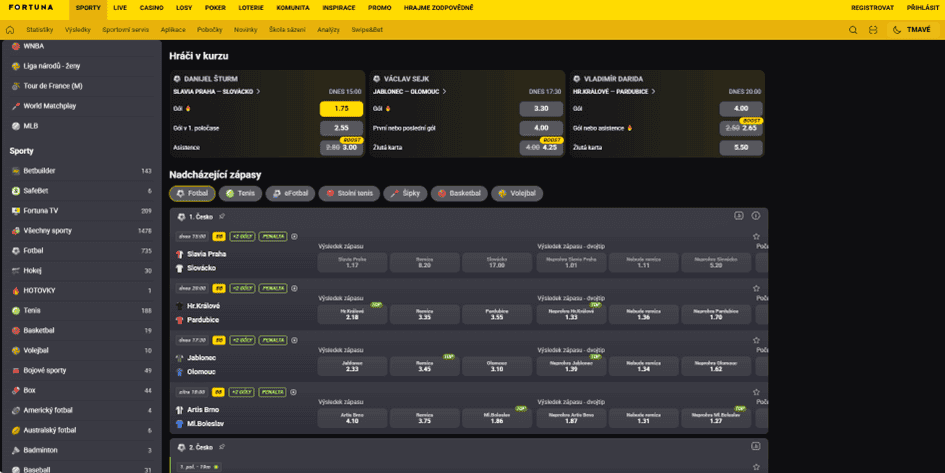Bet on Daniel Šturm Gól at 1.75
The height and width of the screenshot is (473, 945).
coord(341,108)
